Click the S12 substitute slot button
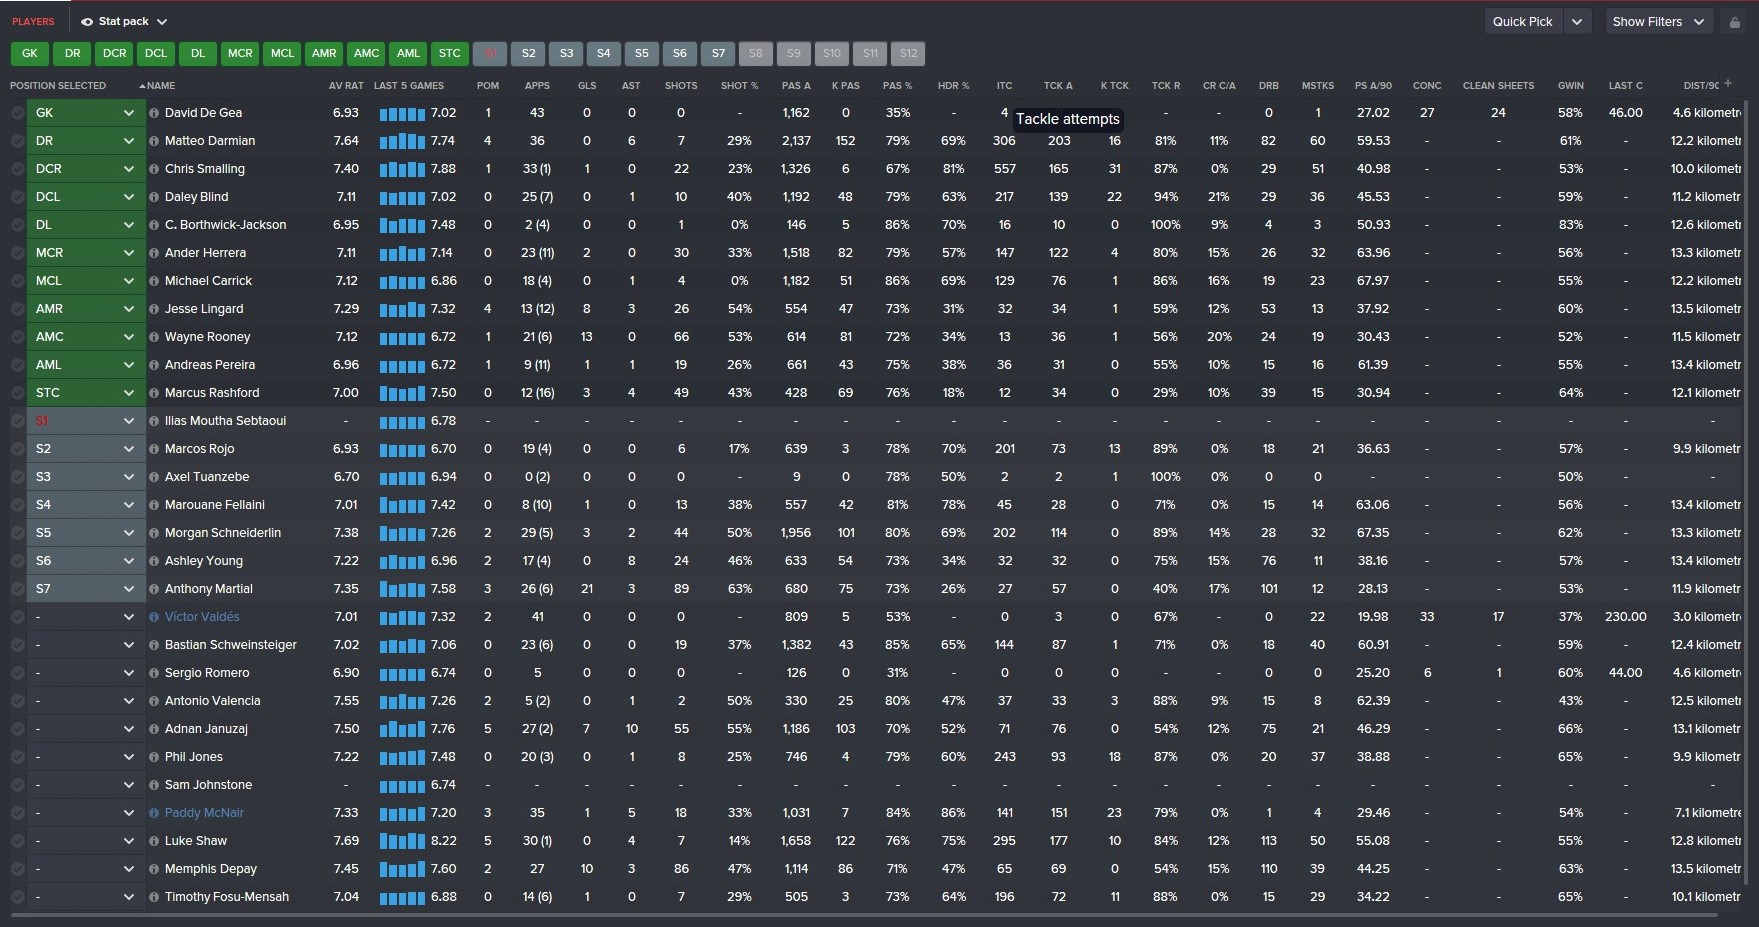1759x927 pixels. tap(908, 54)
